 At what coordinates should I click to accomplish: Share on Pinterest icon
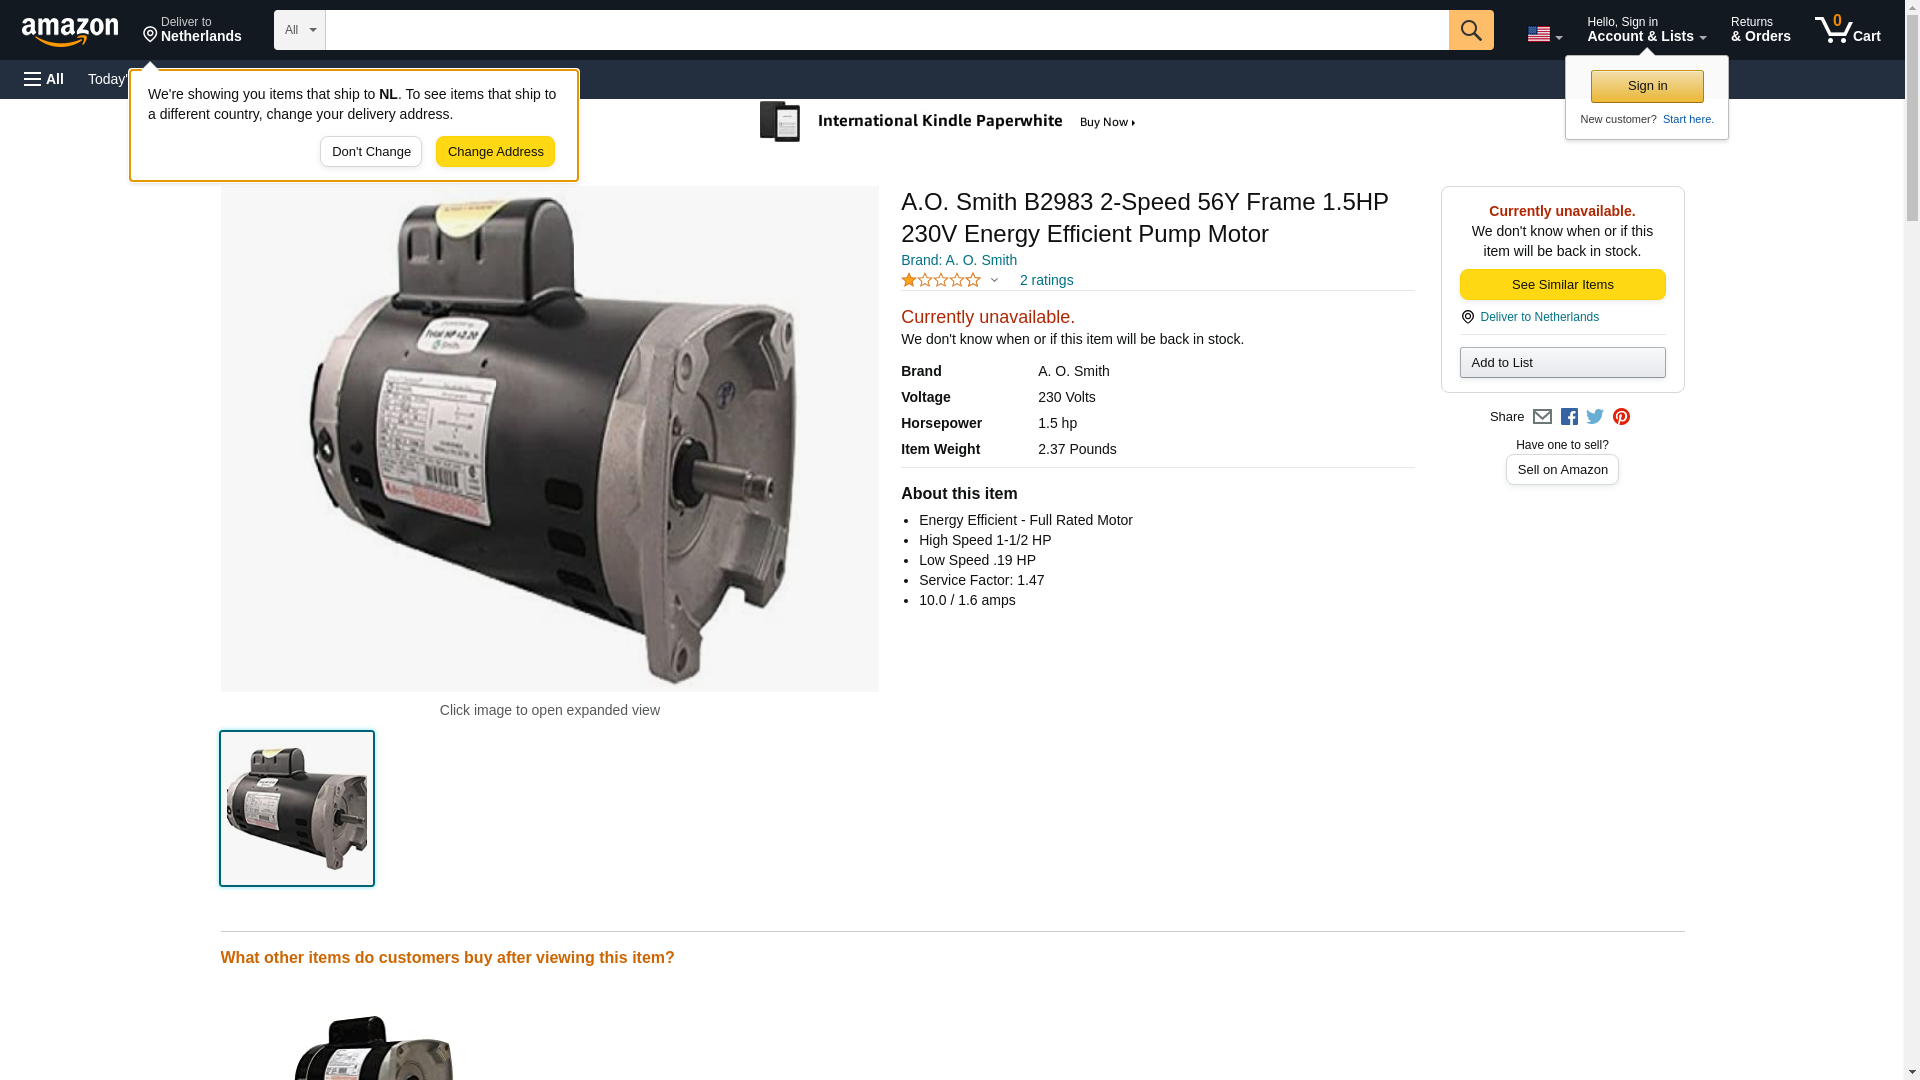click(1621, 417)
